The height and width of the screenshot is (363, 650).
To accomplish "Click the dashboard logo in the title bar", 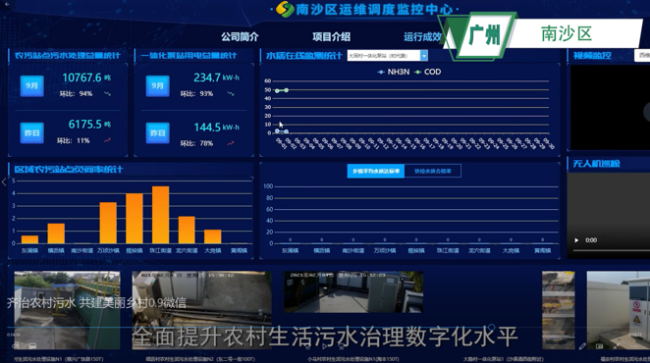I will [x=285, y=9].
